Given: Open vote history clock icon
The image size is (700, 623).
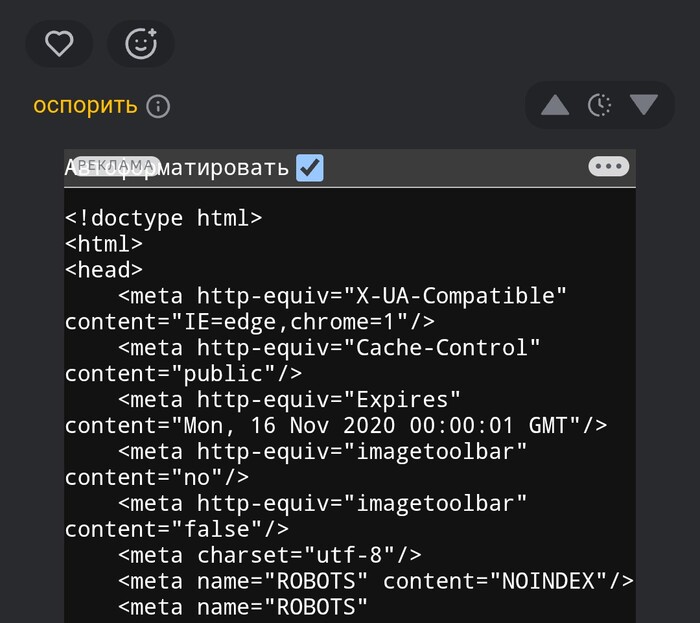Looking at the screenshot, I should click(599, 105).
